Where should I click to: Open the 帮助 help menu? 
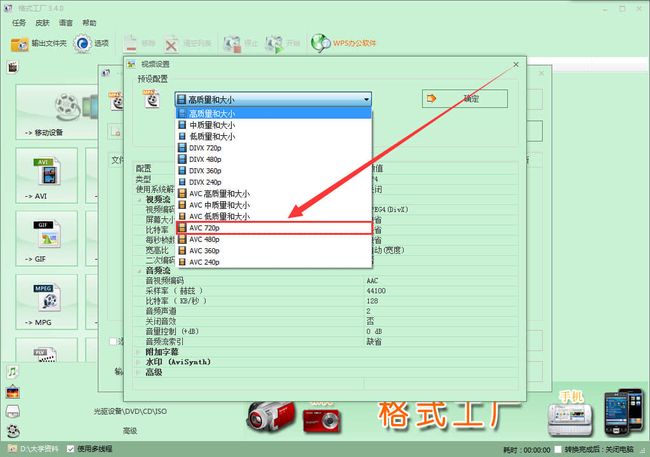tap(89, 23)
